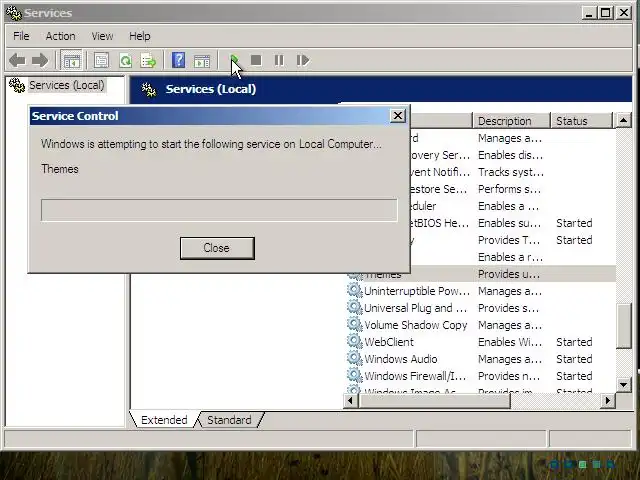Select Services (Local) tree node

coord(67,85)
